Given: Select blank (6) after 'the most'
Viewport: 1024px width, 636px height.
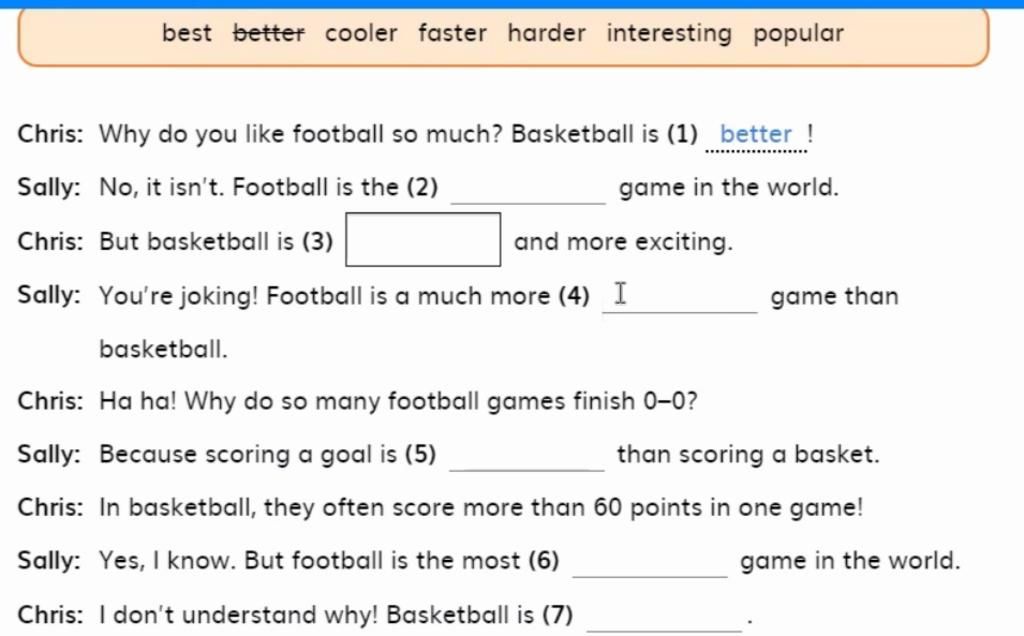Looking at the screenshot, I should [650, 563].
